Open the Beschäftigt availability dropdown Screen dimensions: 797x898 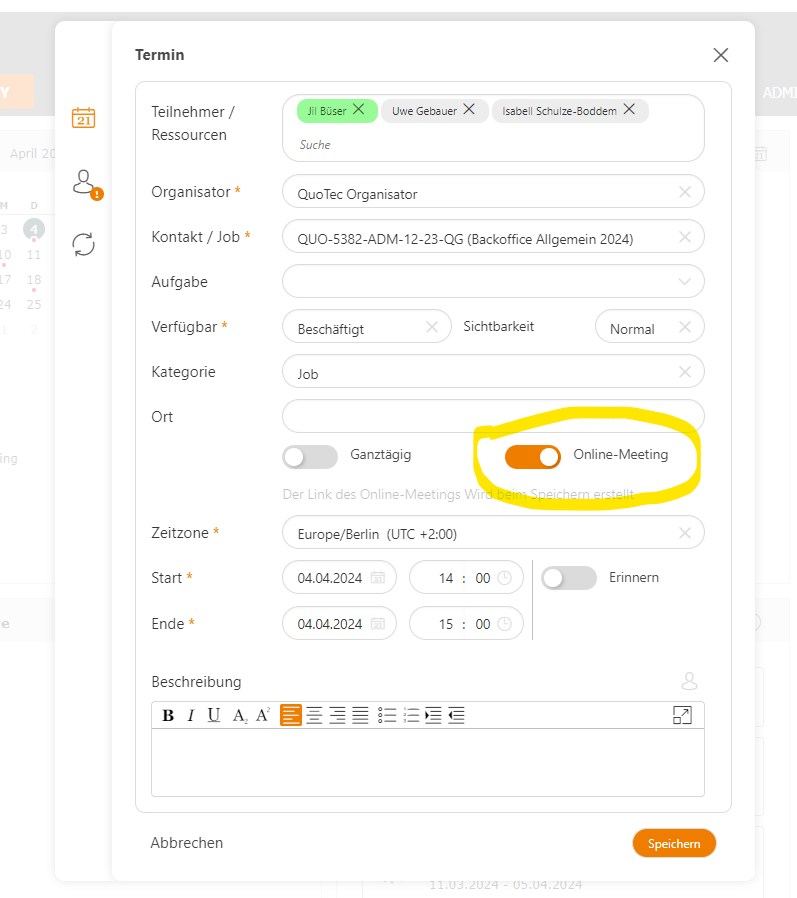366,327
